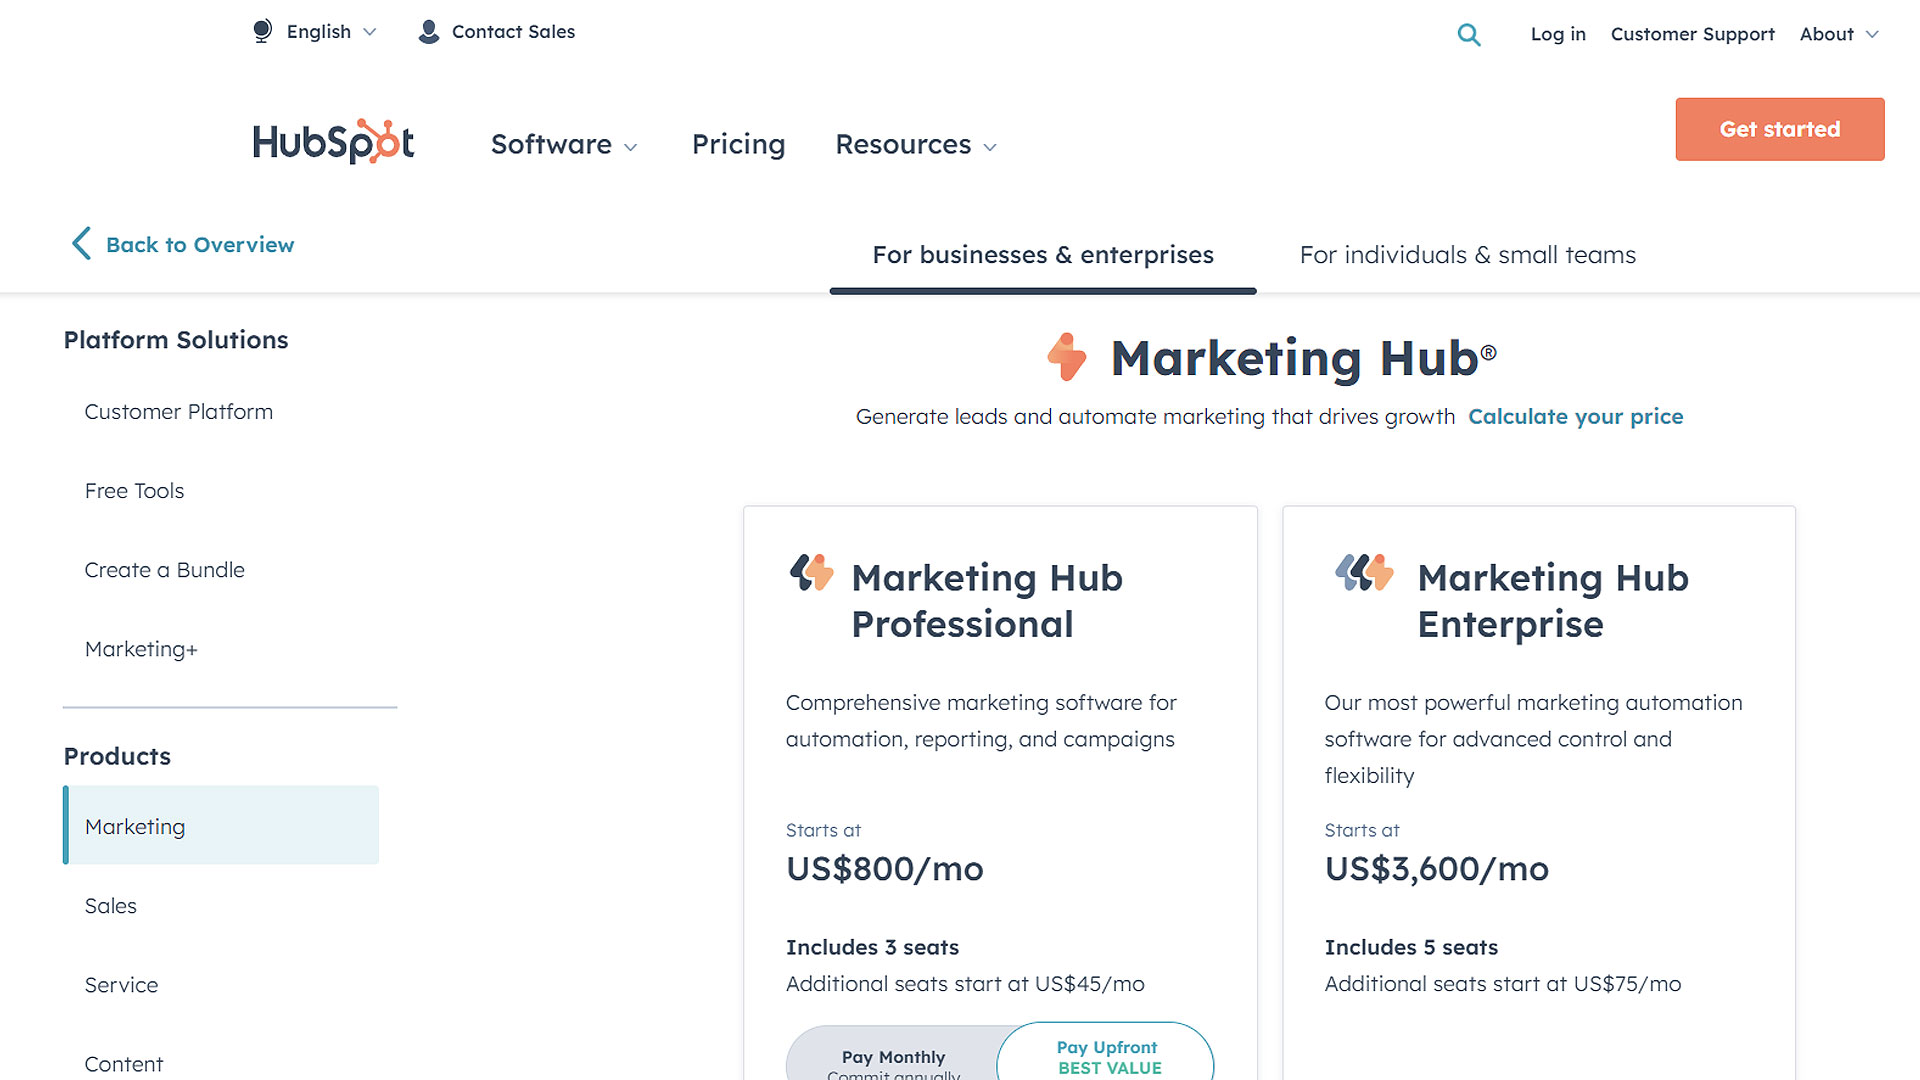The height and width of the screenshot is (1080, 1920).
Task: Open Customer Support link
Action: (1692, 34)
